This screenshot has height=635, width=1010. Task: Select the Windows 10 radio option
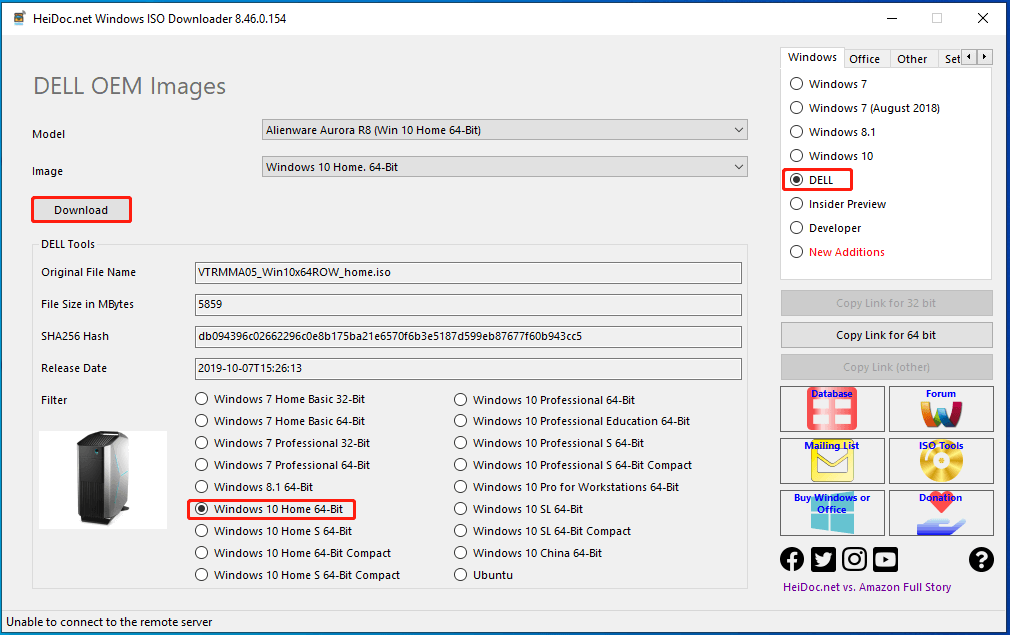pyautogui.click(x=832, y=156)
